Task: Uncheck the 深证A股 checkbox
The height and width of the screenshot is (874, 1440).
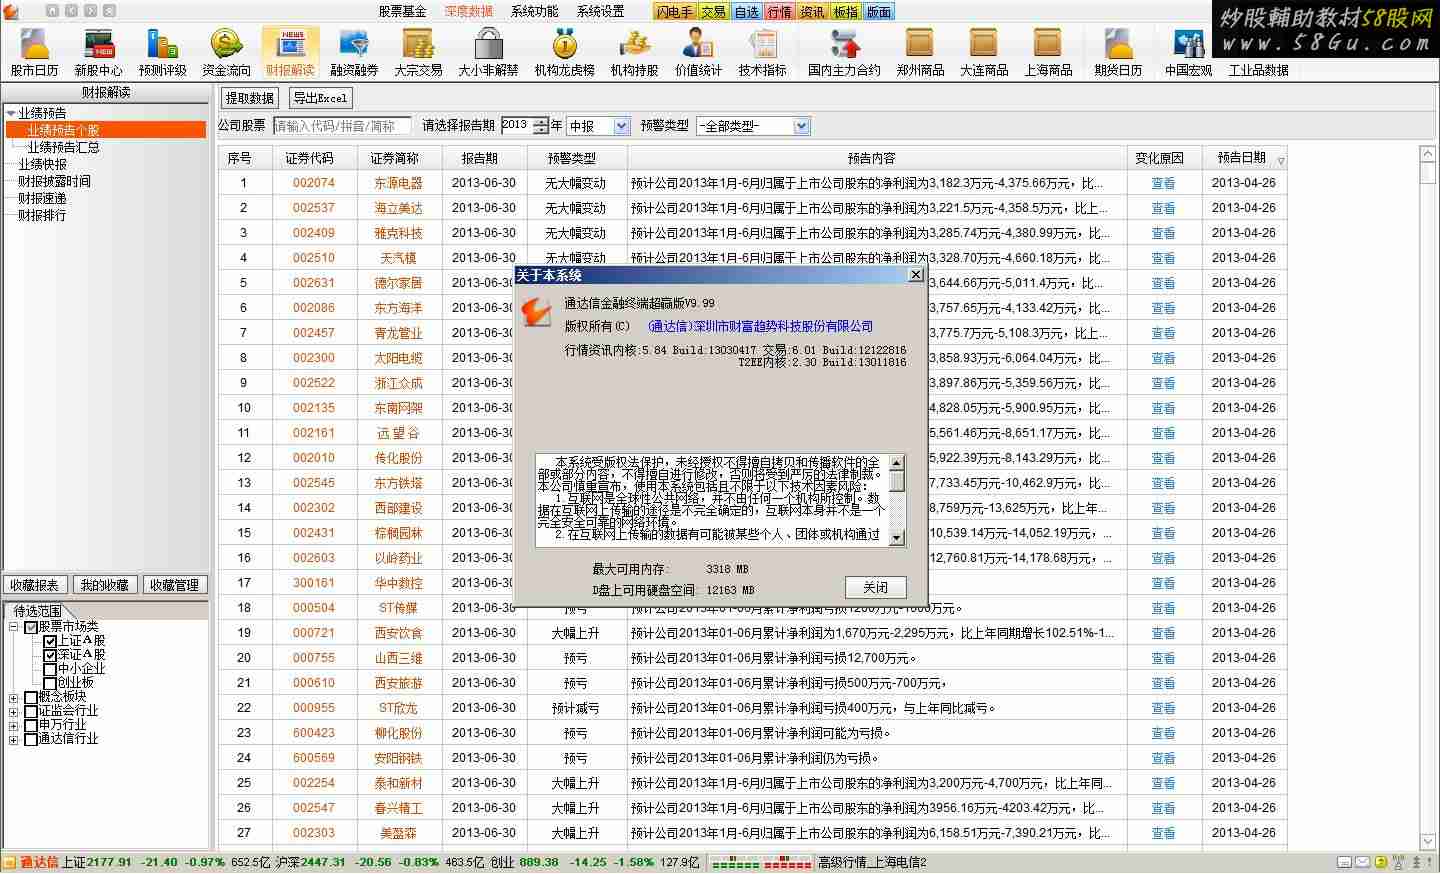Action: (50, 655)
